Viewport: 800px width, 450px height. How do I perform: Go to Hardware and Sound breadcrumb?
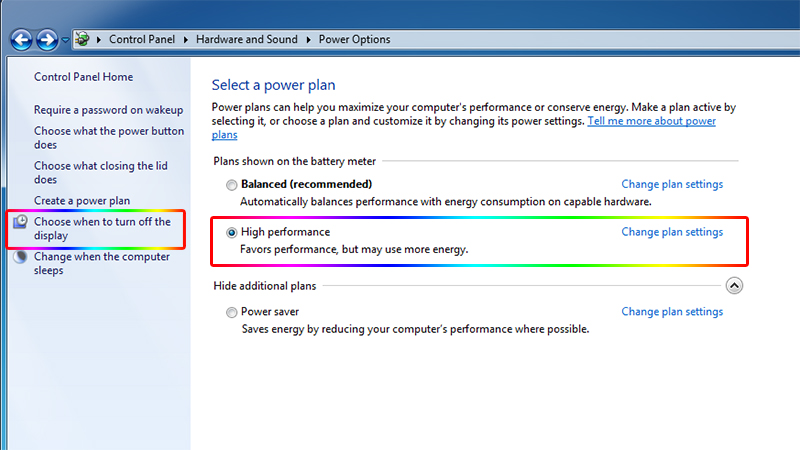246,39
